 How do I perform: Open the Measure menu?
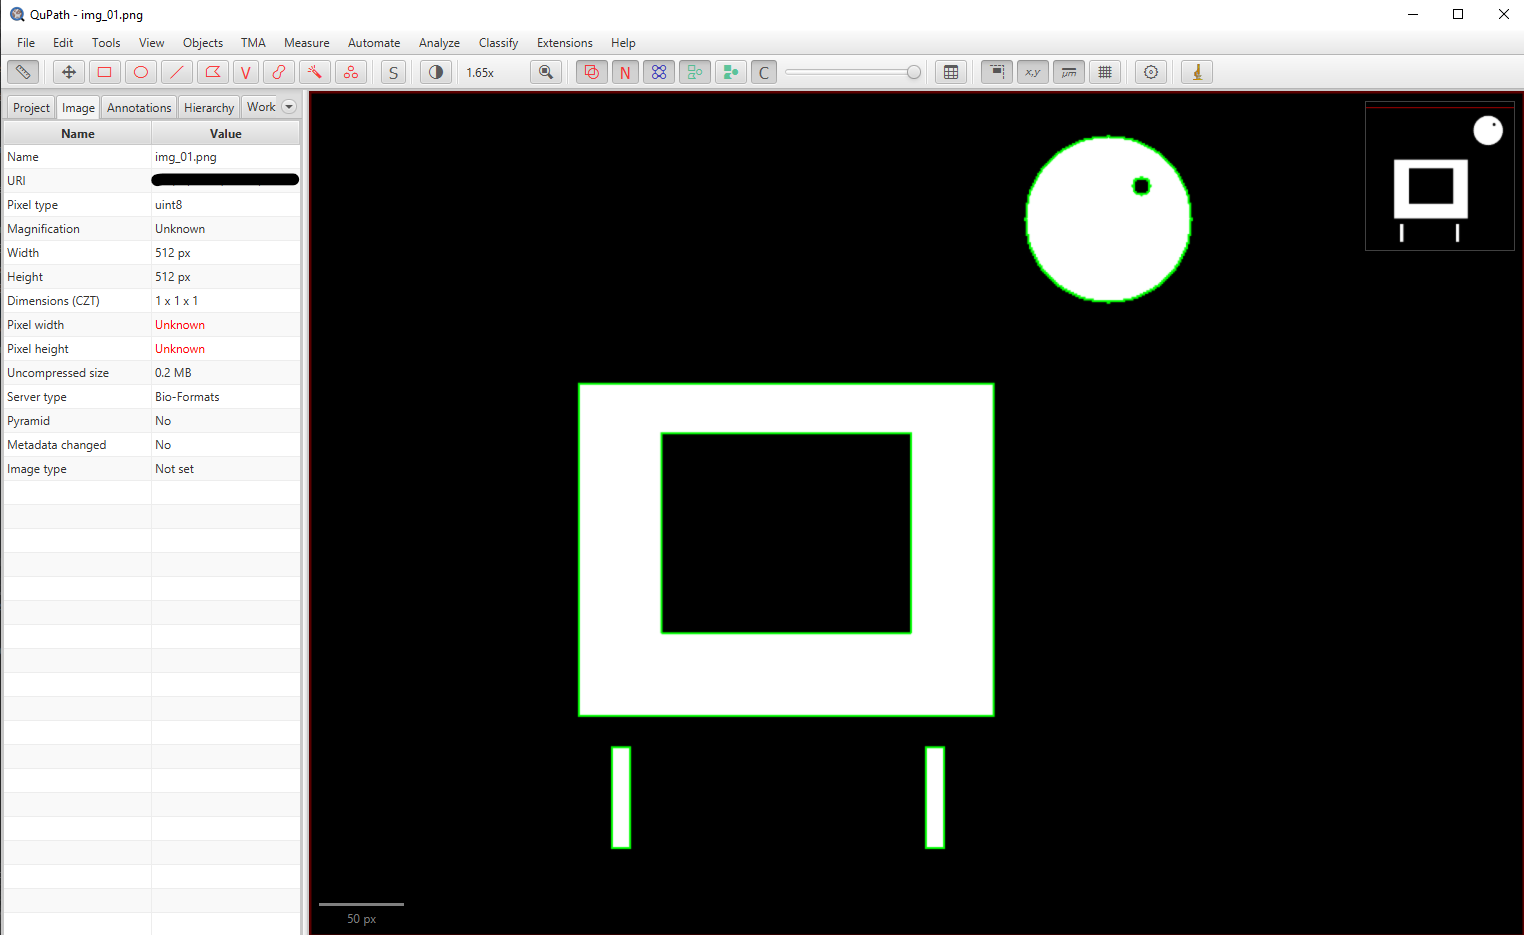click(x=306, y=42)
